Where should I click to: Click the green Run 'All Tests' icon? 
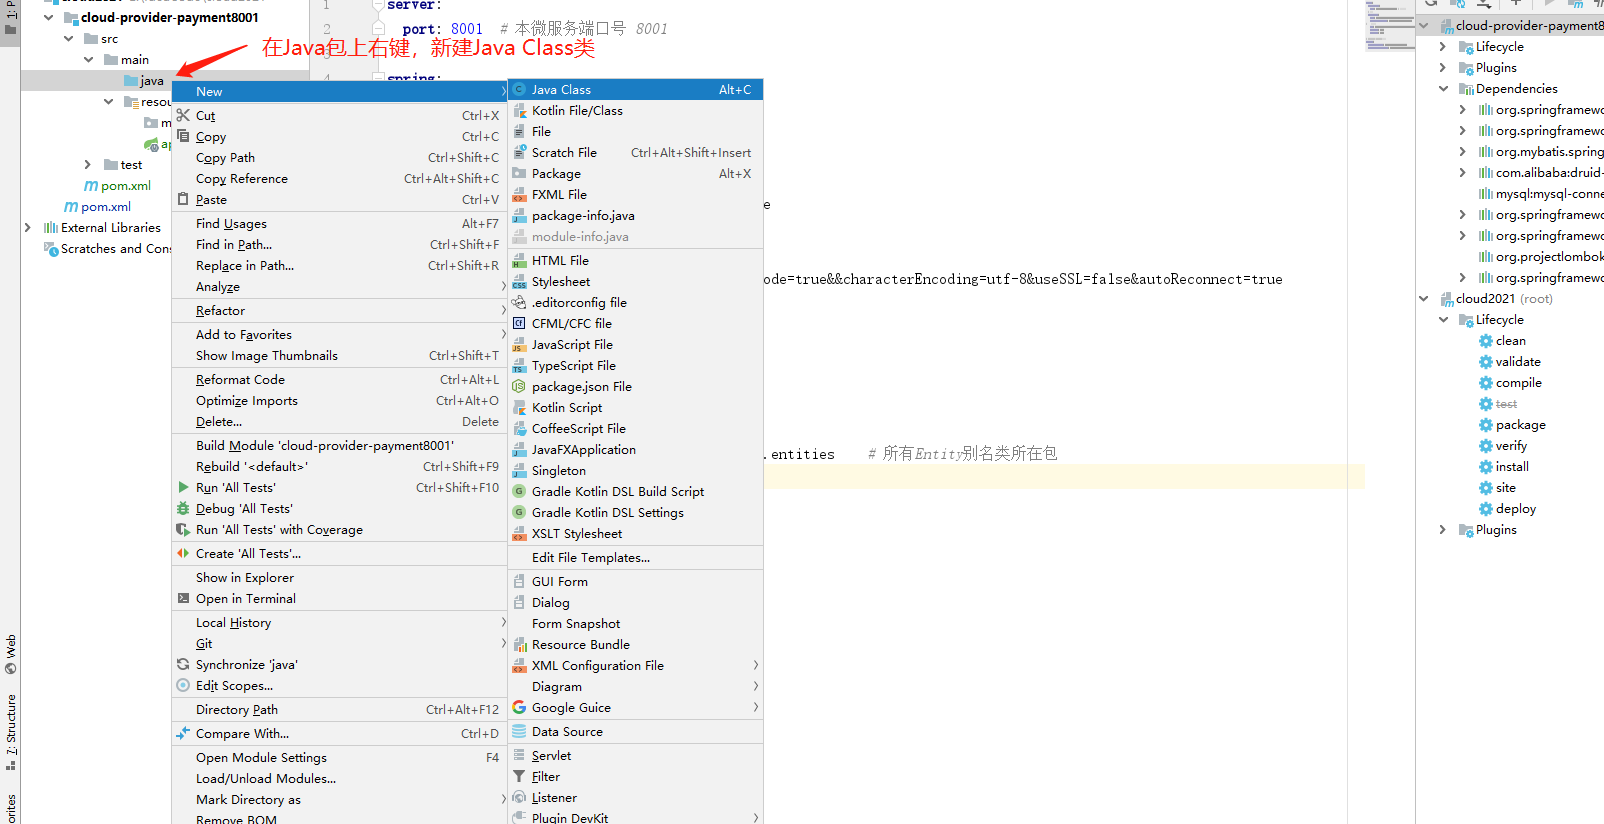pos(183,487)
